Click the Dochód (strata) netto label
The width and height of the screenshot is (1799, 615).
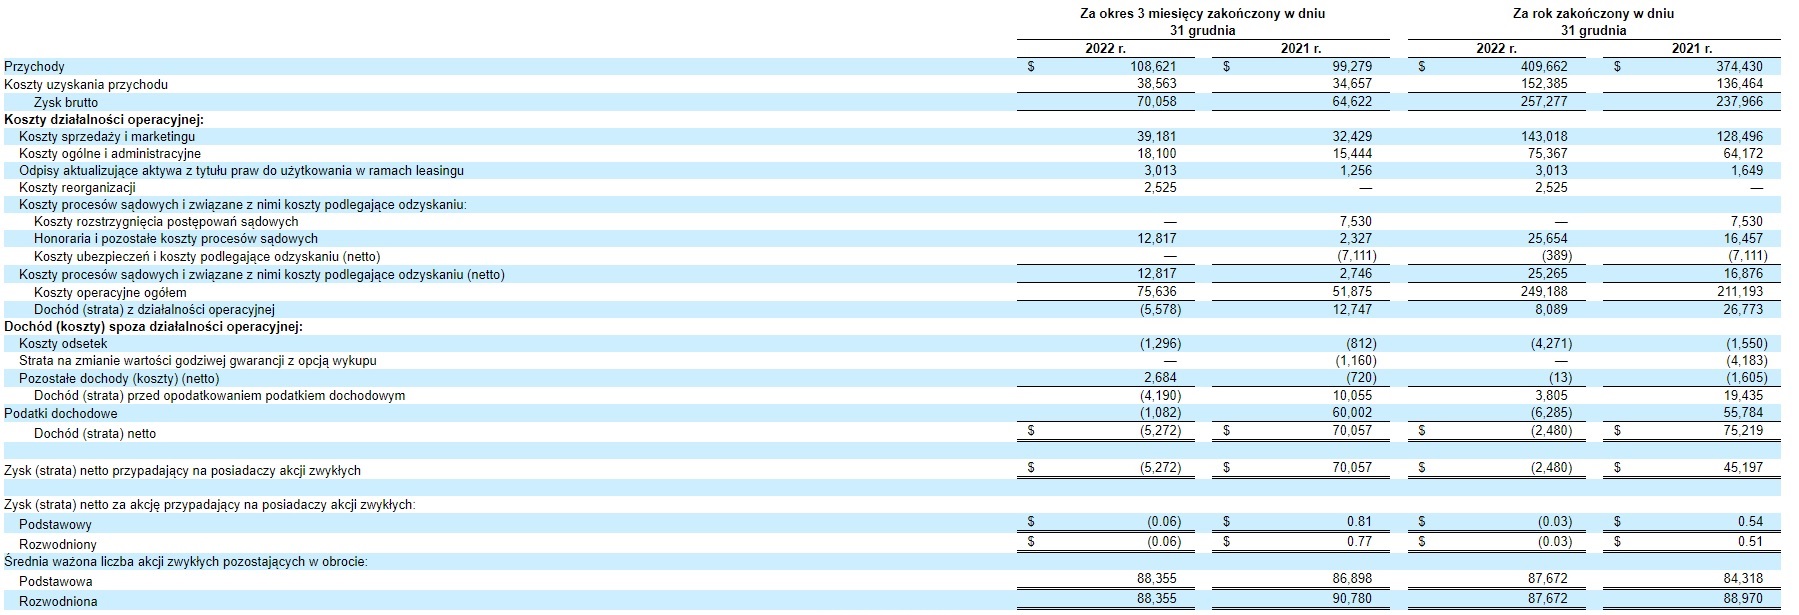95,434
